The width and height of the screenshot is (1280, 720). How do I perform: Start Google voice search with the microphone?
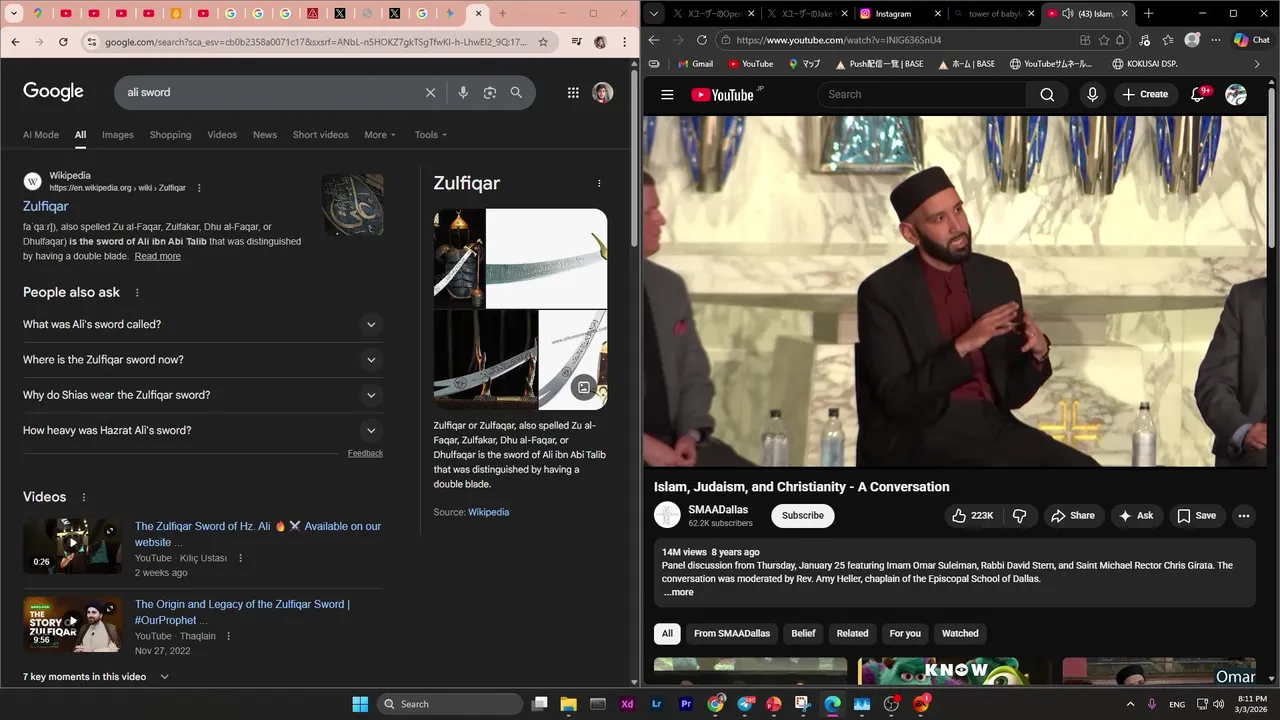(463, 92)
